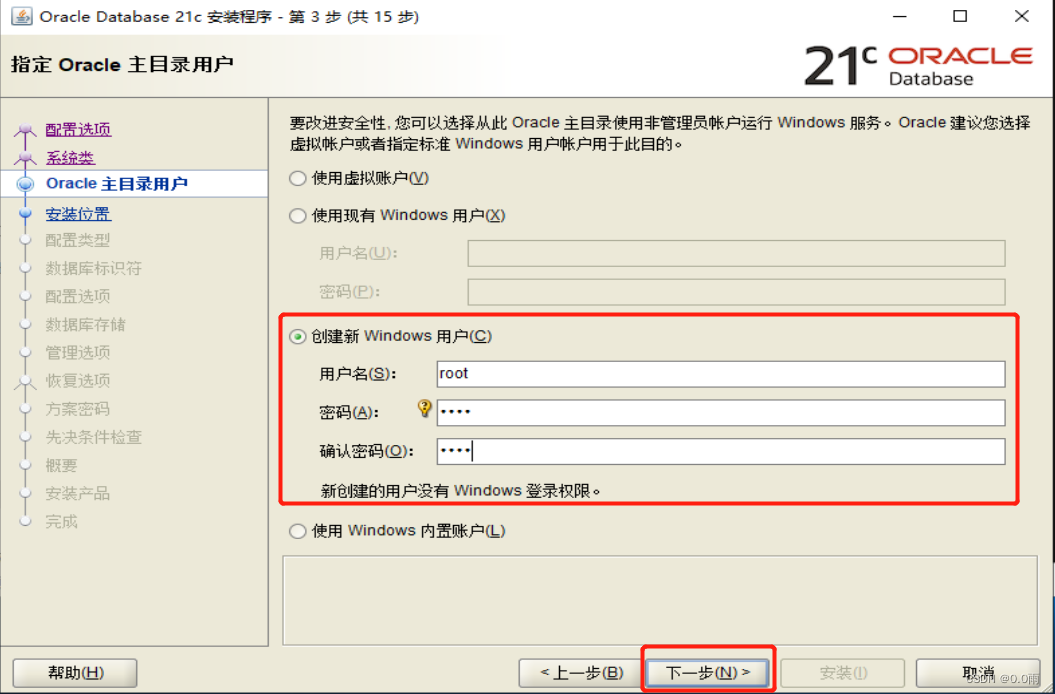This screenshot has width=1055, height=694.
Task: Click the 确认密码(O) field
Action: pyautogui.click(x=721, y=452)
